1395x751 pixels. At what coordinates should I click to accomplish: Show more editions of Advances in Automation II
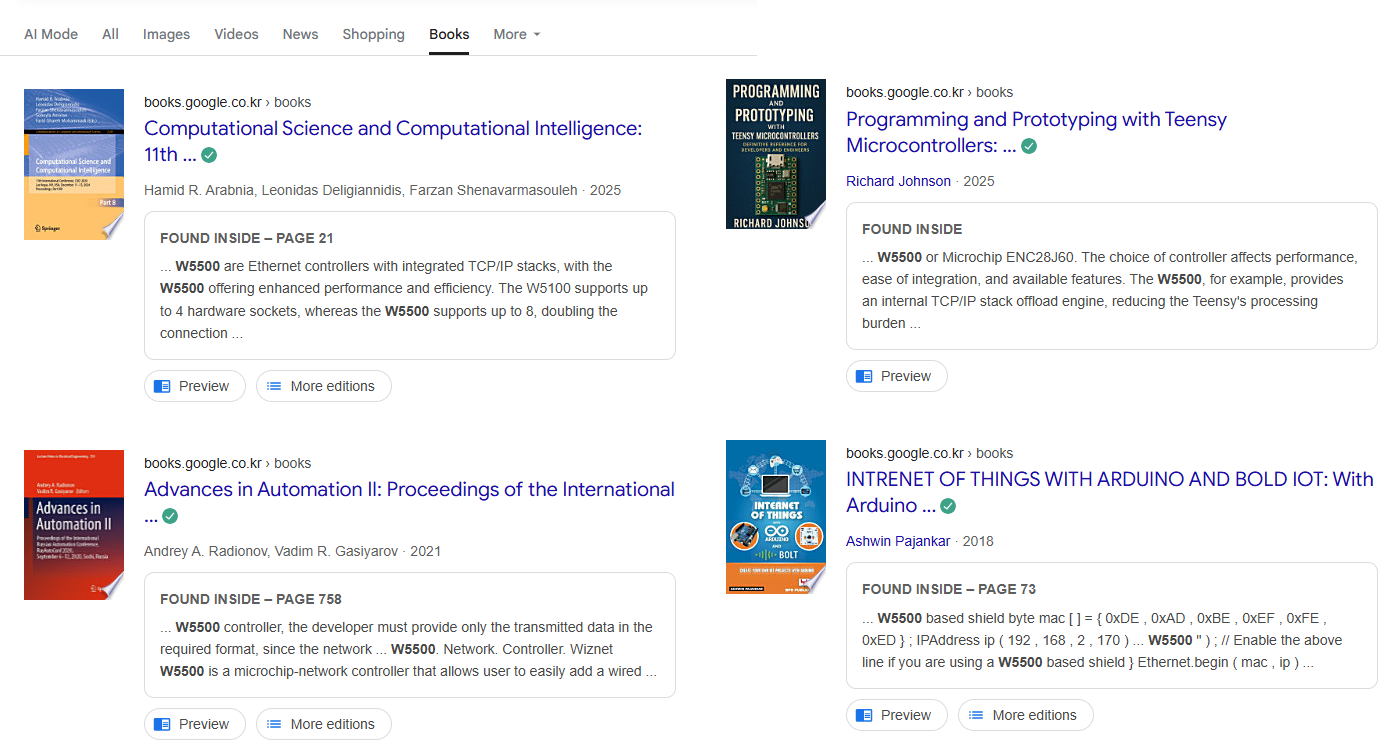point(323,724)
